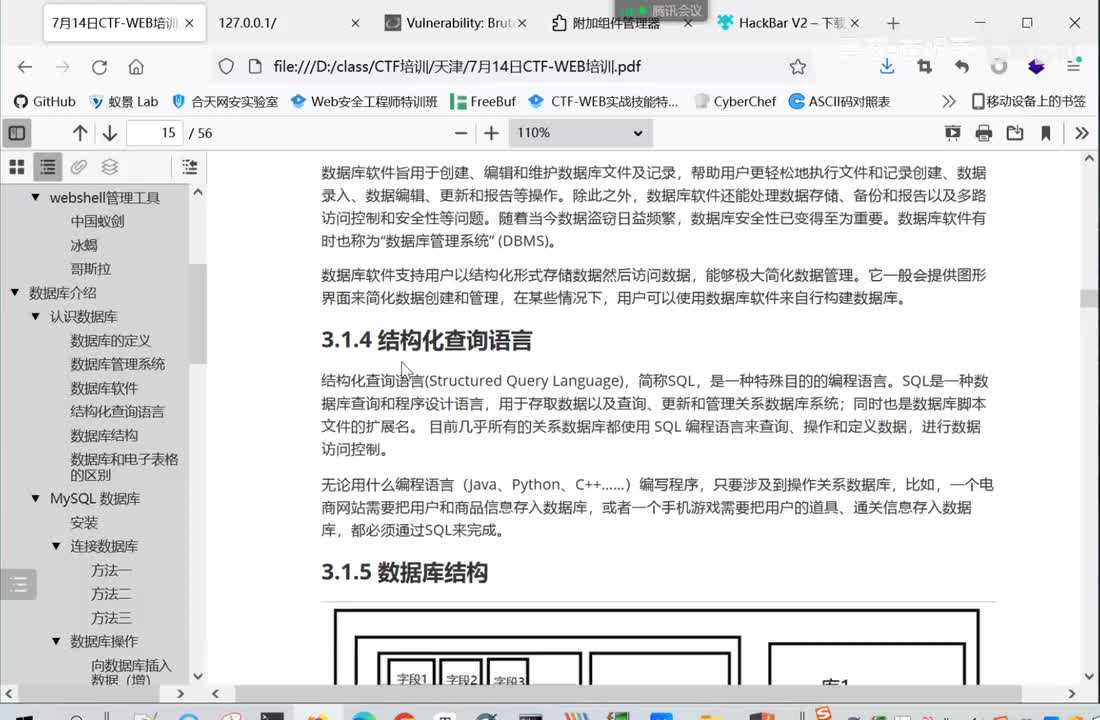Collapse the webshell管理工具 outline node
1100x720 pixels.
coord(35,197)
